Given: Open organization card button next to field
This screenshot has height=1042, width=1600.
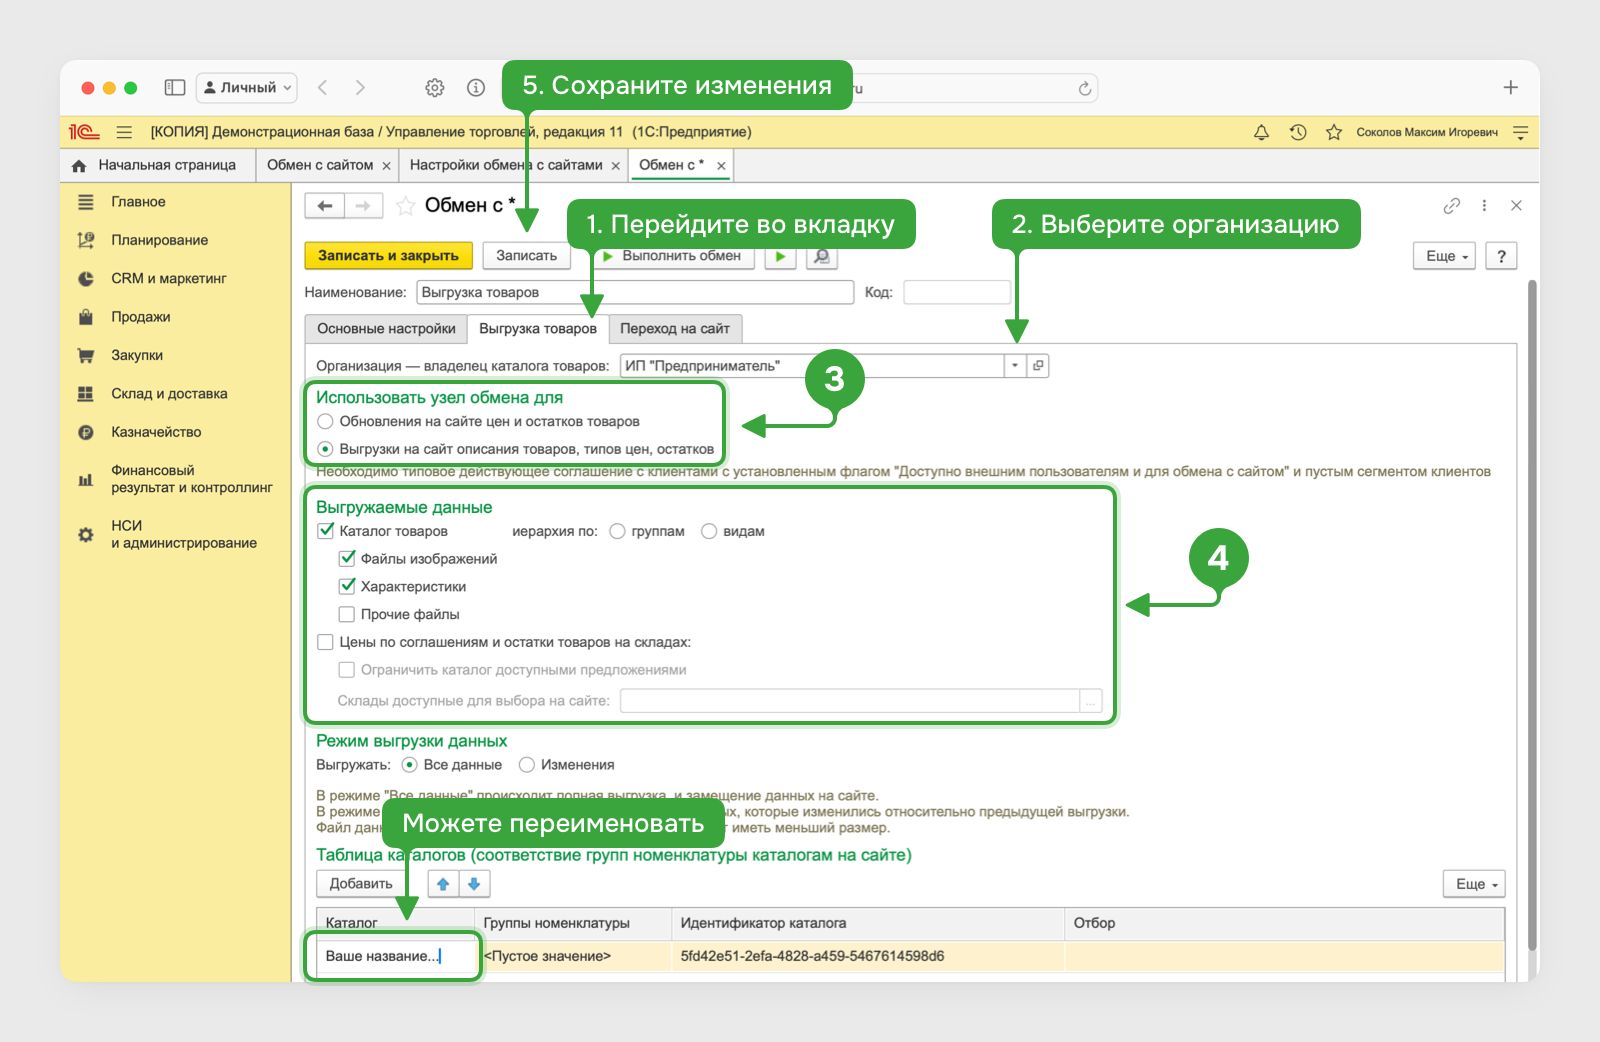Looking at the screenshot, I should click(x=1038, y=366).
